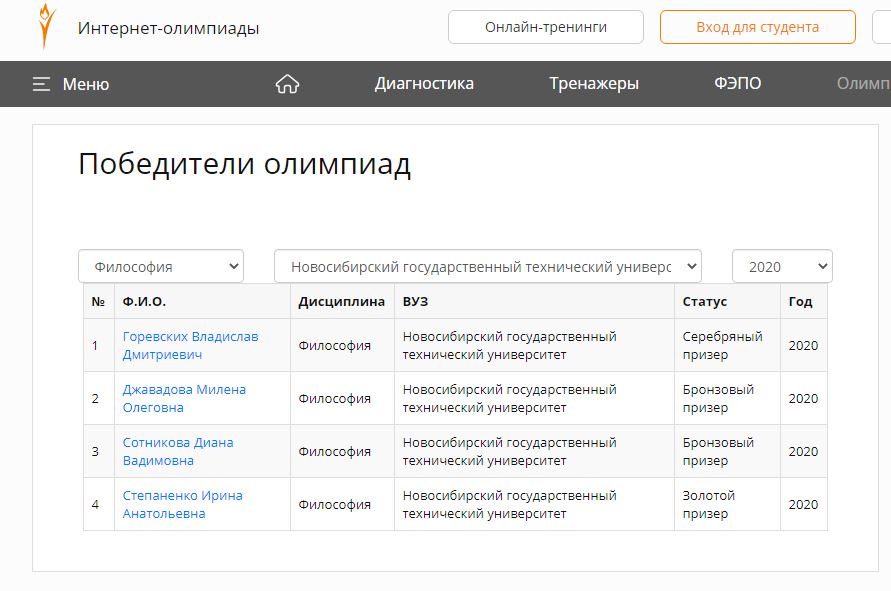Select the Золотой призер status cell
Image resolution: width=891 pixels, height=591 pixels.
[727, 504]
